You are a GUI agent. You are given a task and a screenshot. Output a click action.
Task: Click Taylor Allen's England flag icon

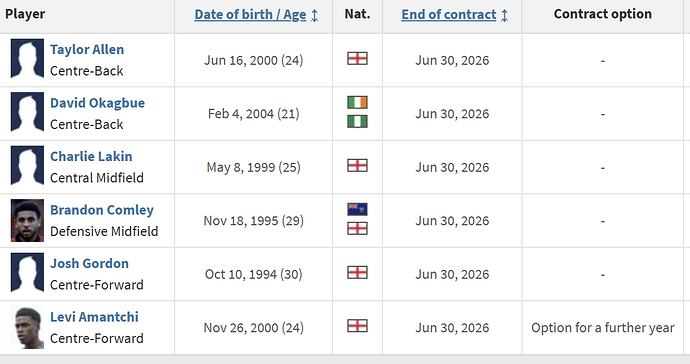(x=357, y=58)
